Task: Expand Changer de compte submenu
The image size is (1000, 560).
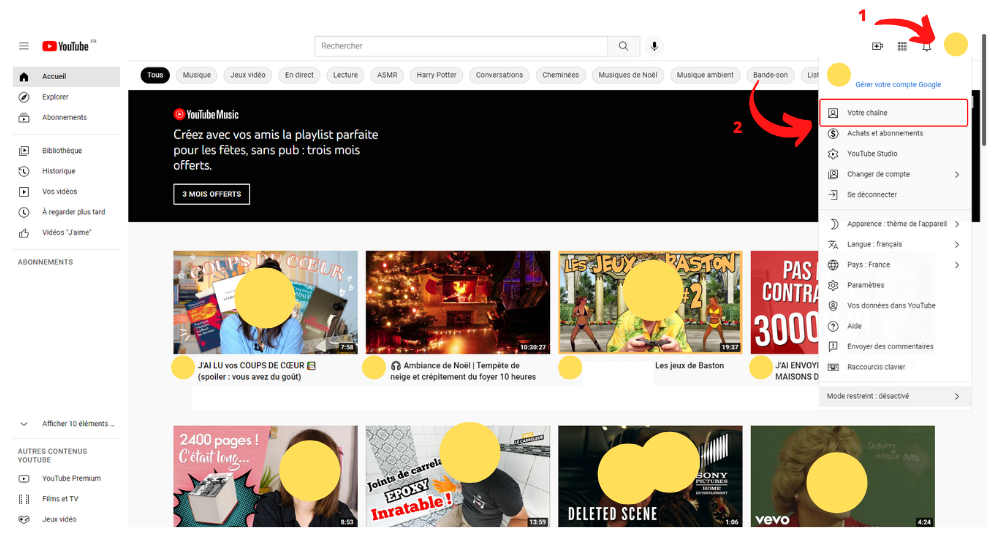Action: coord(894,174)
